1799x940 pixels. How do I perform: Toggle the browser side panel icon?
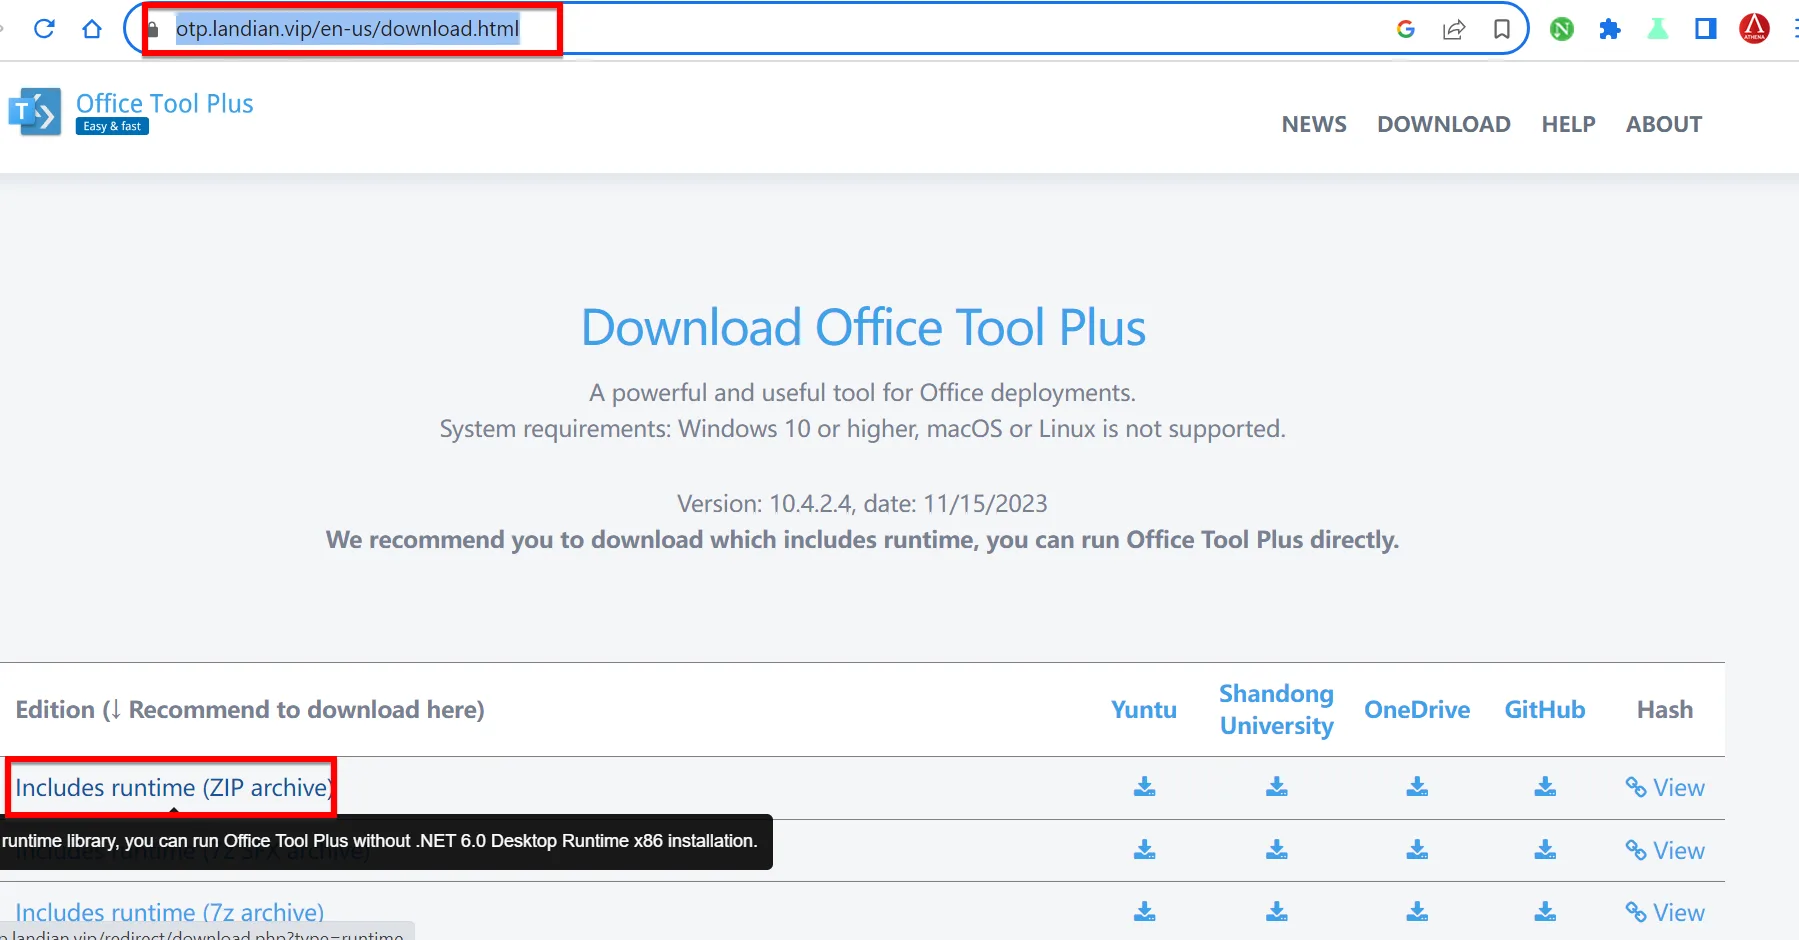point(1706,29)
